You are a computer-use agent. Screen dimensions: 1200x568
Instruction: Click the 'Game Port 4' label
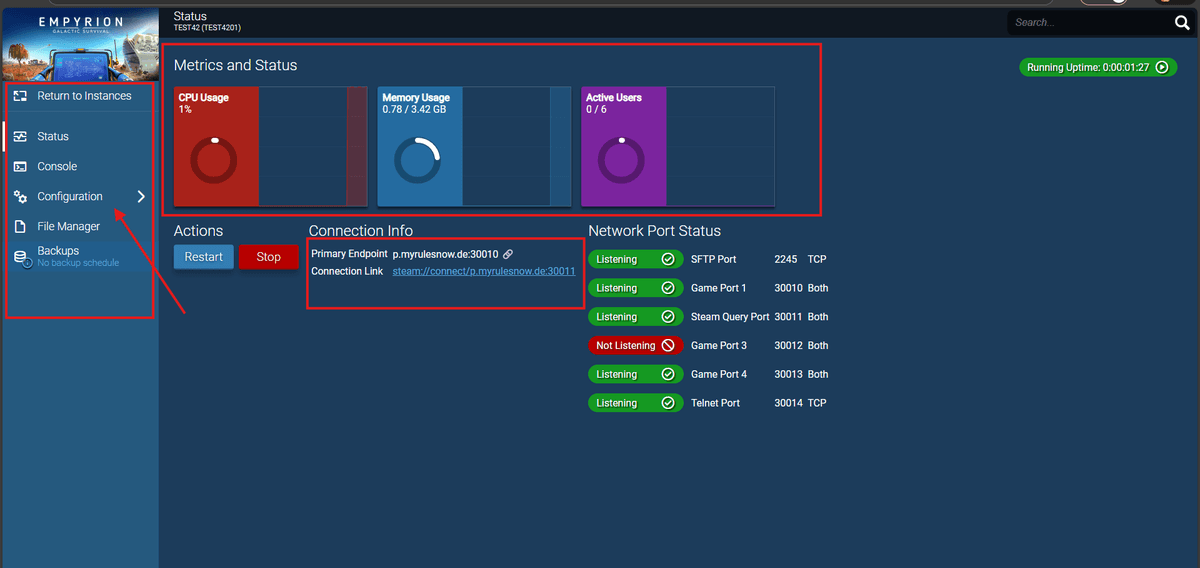coord(719,374)
